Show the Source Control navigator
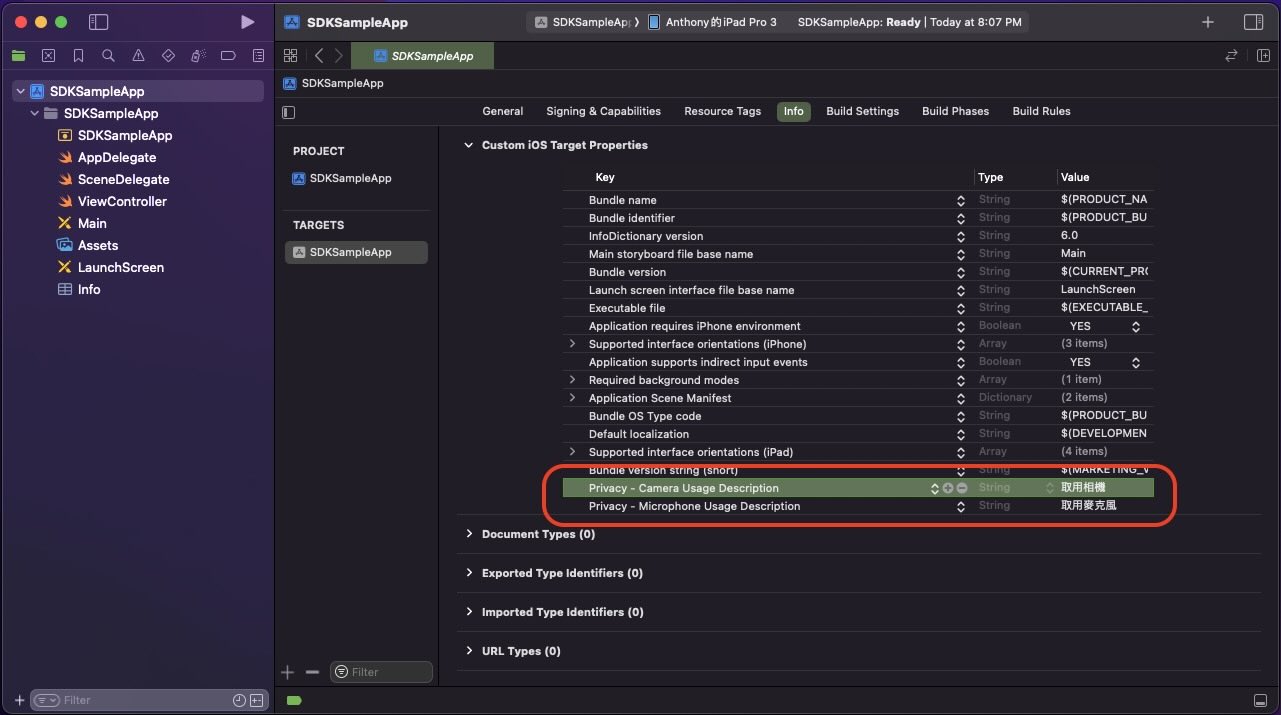This screenshot has height=715, width=1281. 48,56
